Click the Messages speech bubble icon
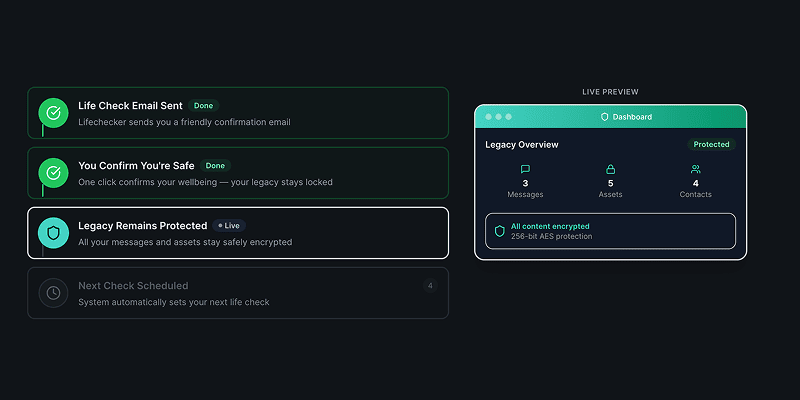Screen dimensions: 800x400 click(525, 170)
